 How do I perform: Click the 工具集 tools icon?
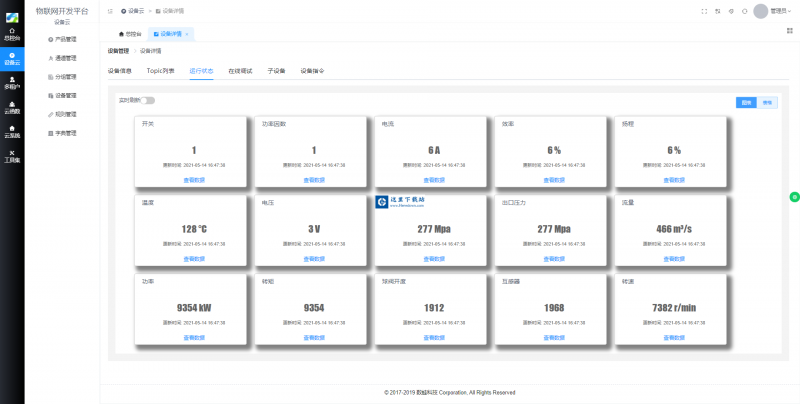(11, 156)
